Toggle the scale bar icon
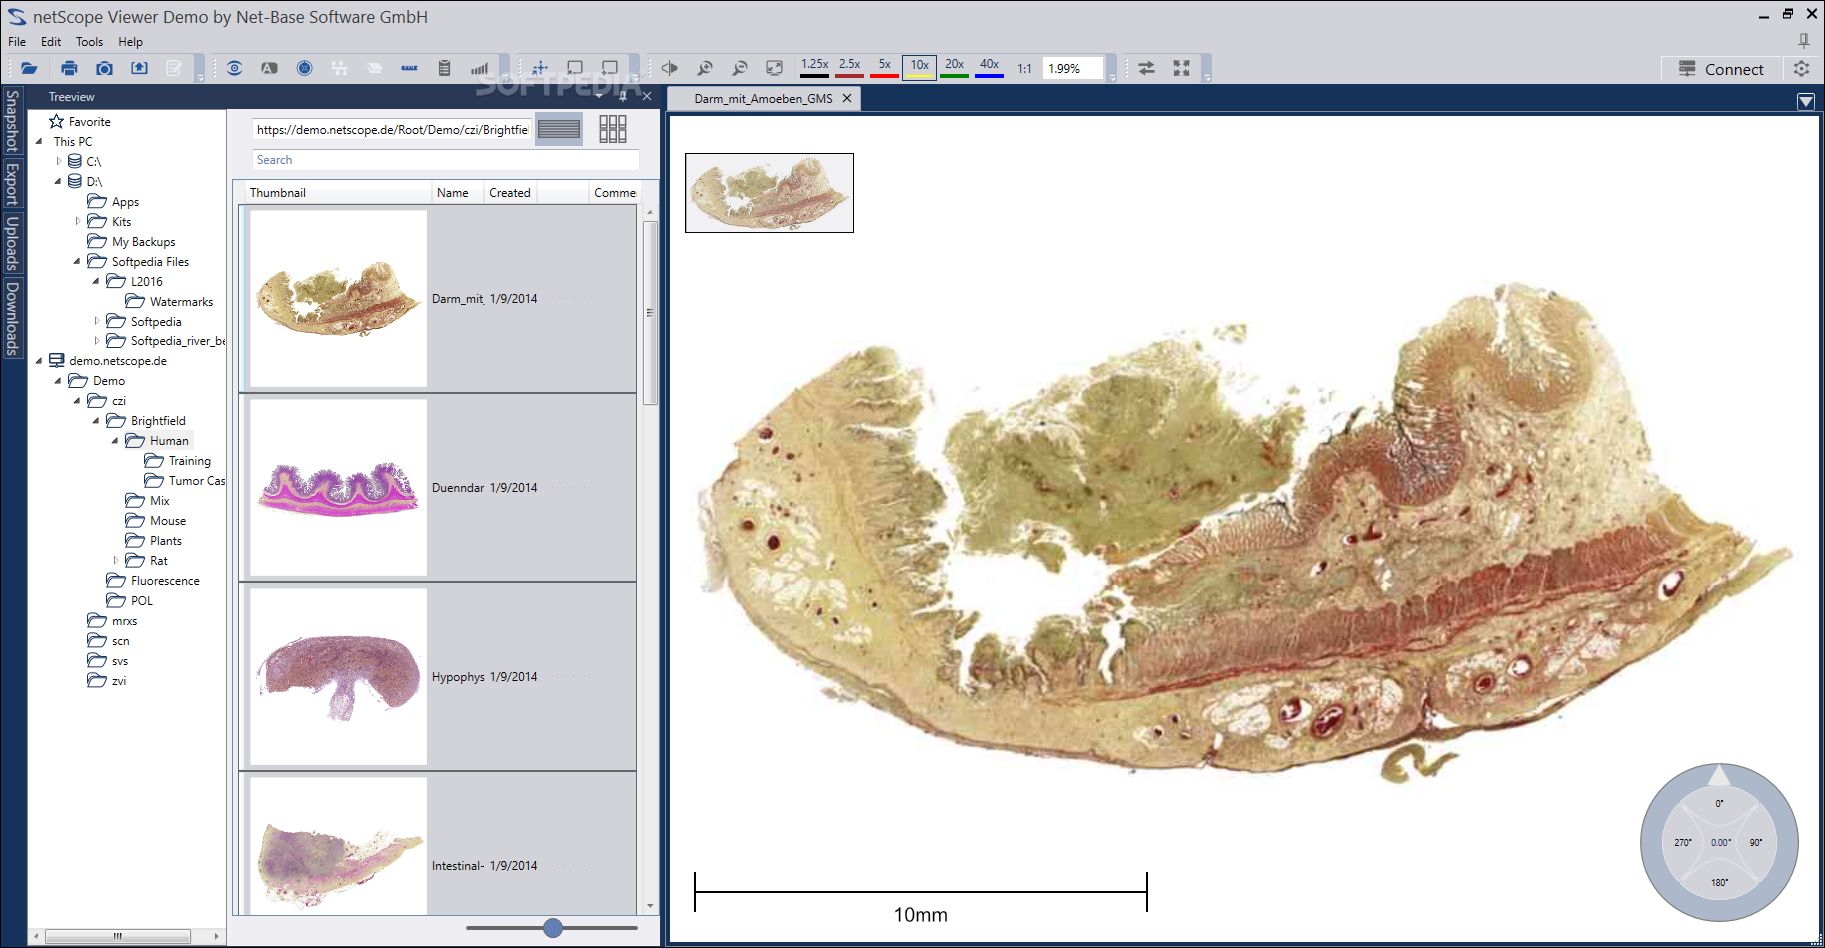 tap(409, 68)
